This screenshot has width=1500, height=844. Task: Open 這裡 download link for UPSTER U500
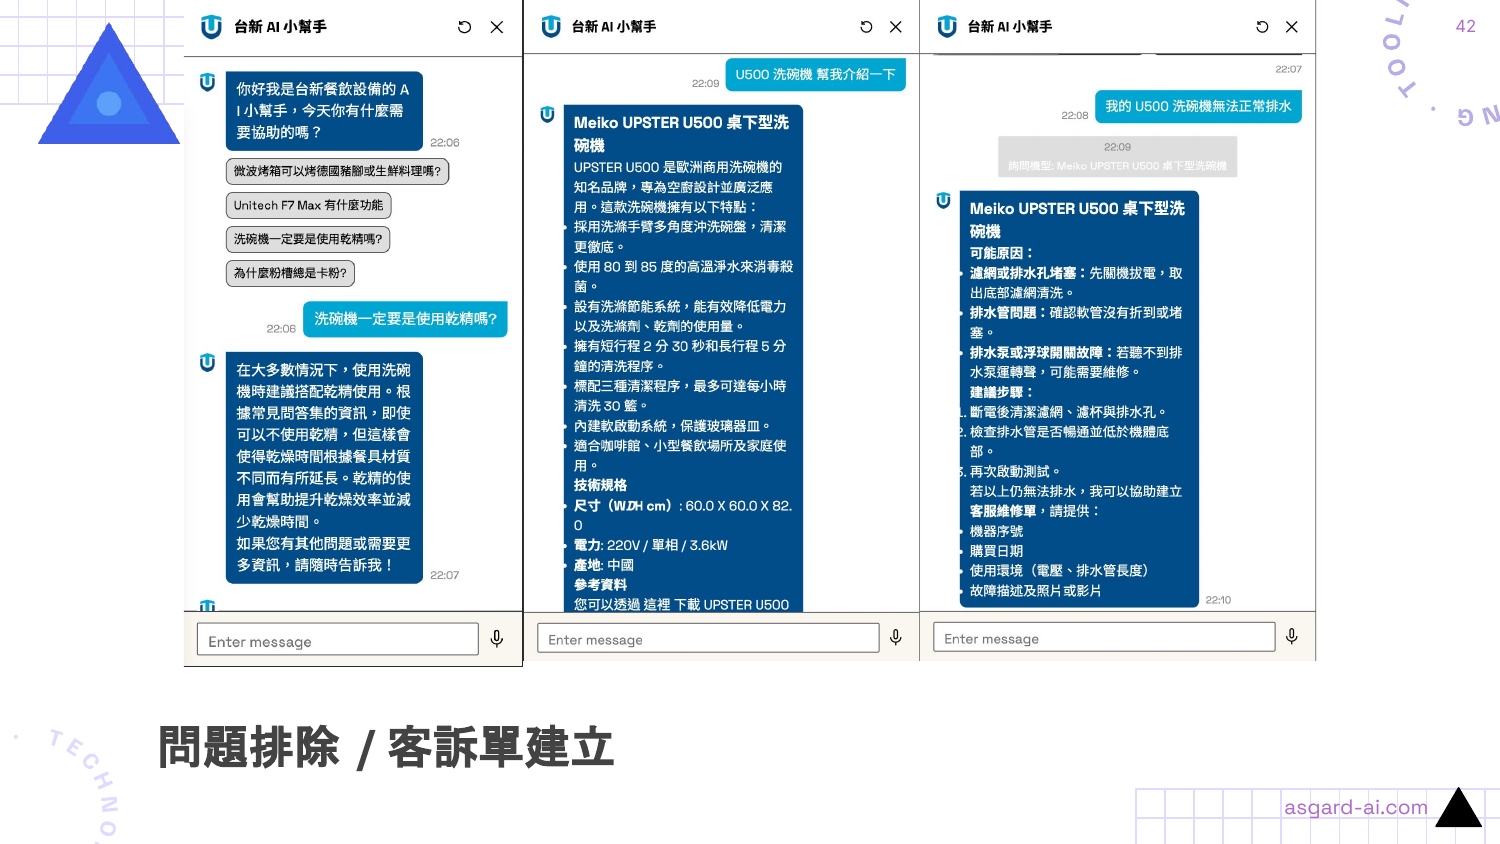pos(657,605)
